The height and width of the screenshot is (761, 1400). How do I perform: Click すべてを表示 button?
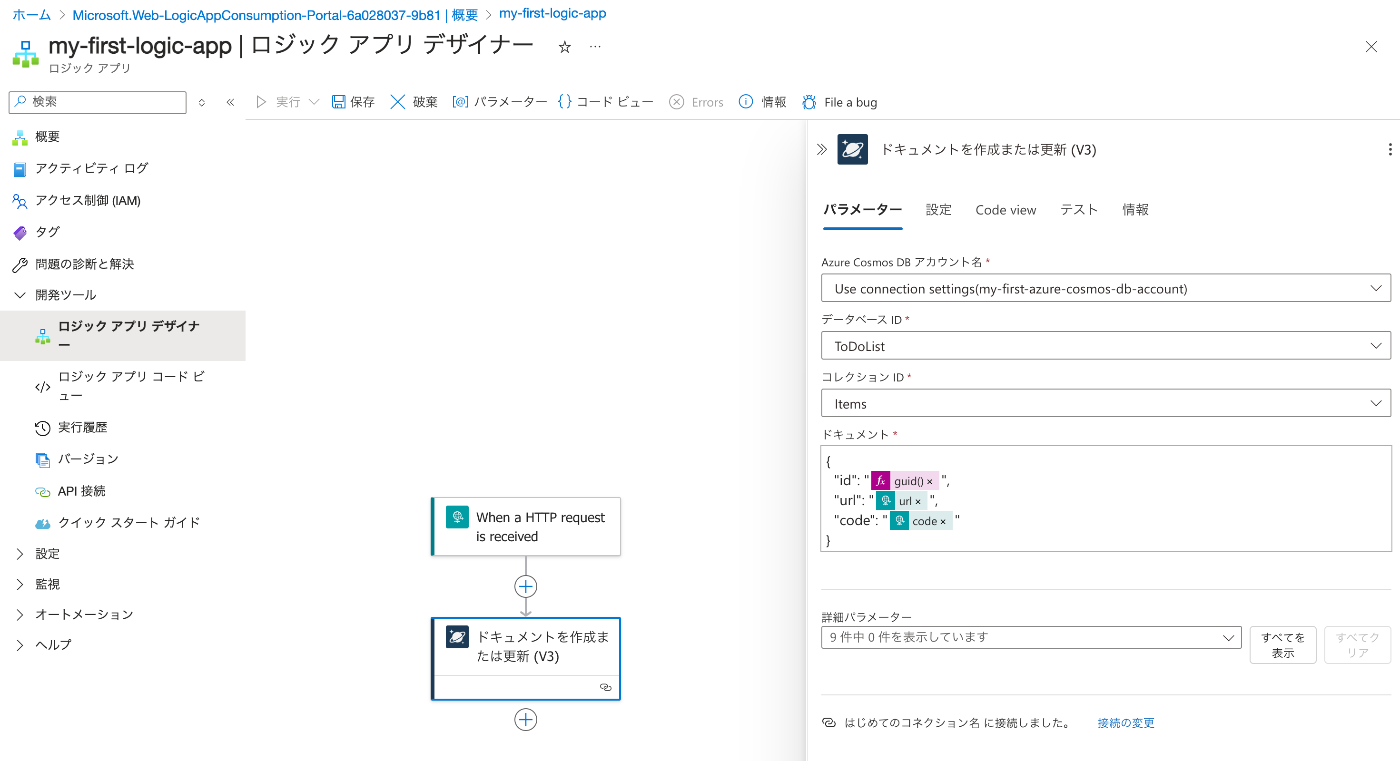coord(1283,645)
